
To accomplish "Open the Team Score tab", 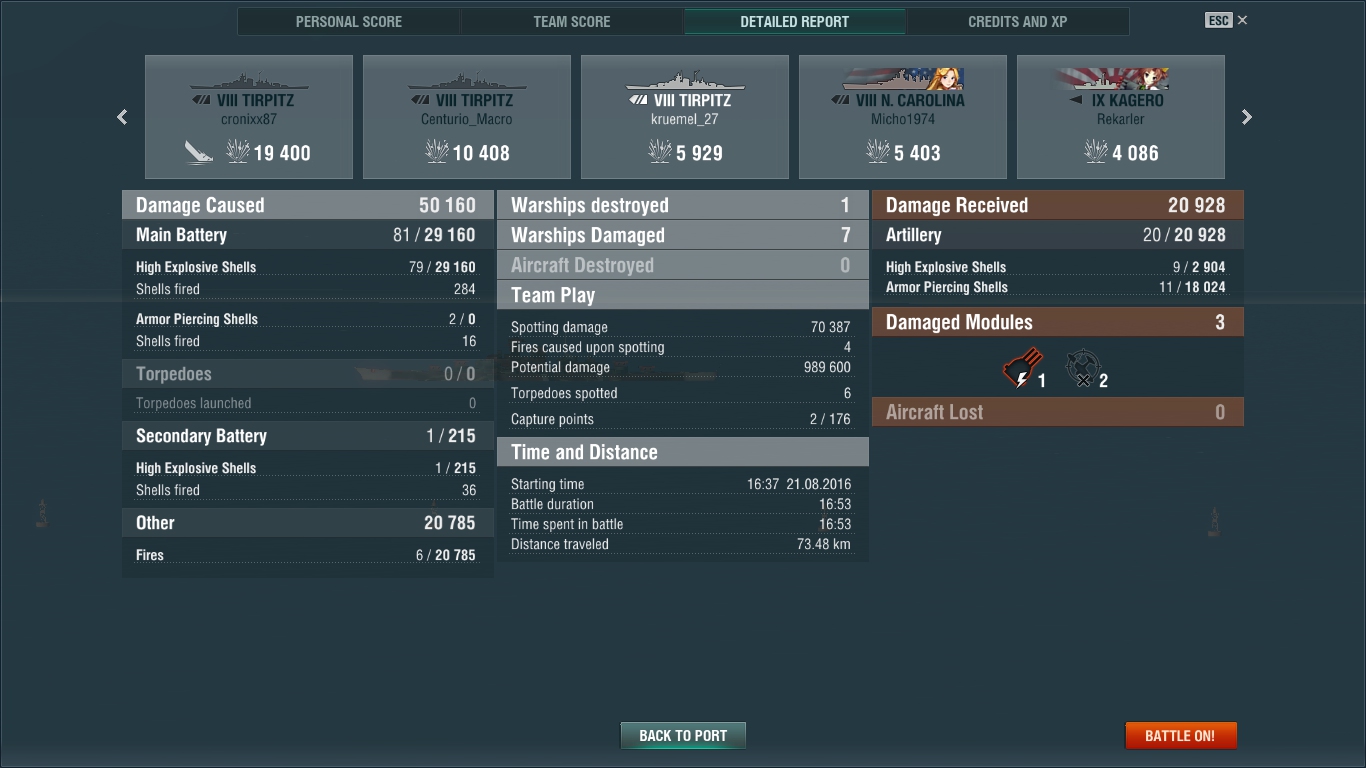I will click(571, 21).
